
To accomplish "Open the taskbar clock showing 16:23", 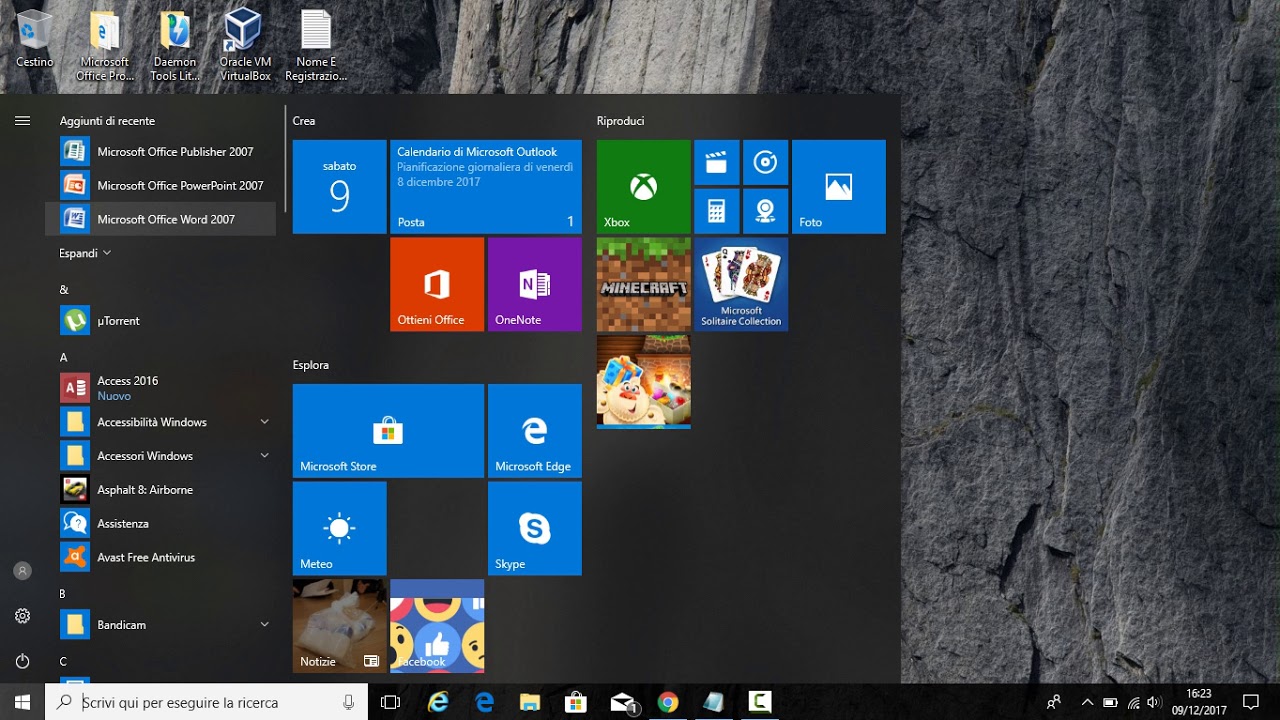I will point(1198,702).
